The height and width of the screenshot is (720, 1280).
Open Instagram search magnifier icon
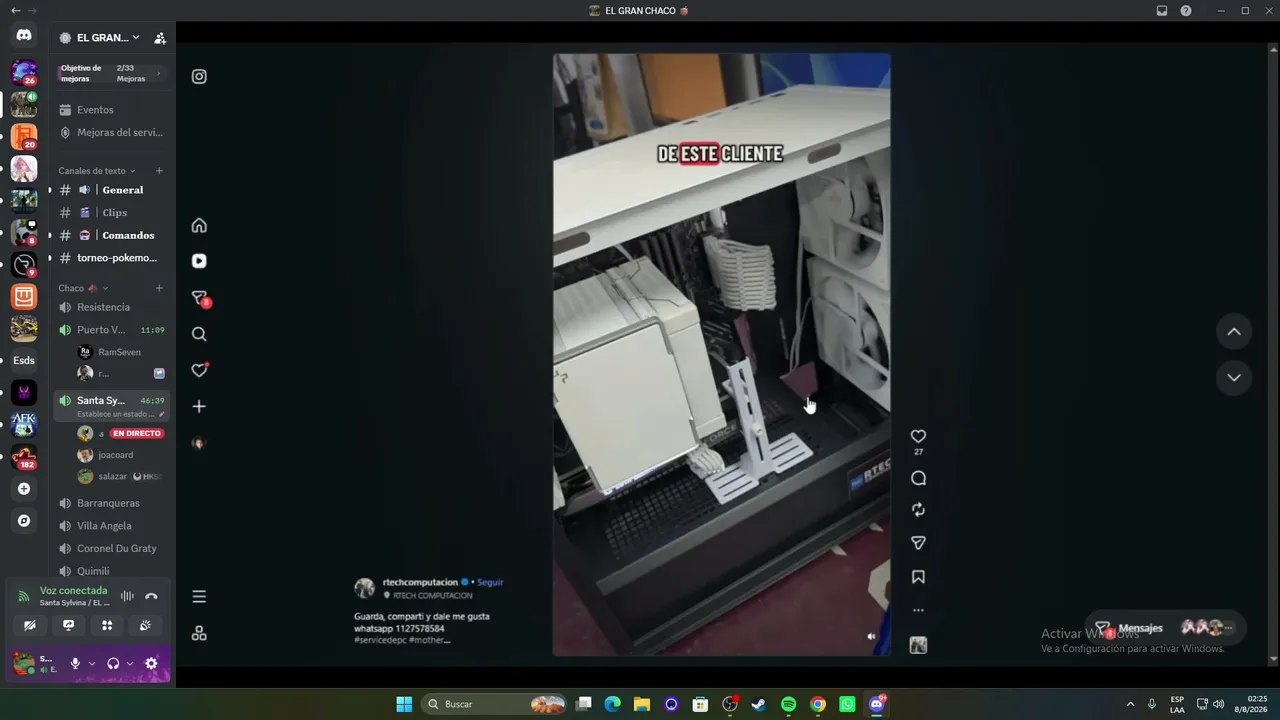pyautogui.click(x=199, y=334)
